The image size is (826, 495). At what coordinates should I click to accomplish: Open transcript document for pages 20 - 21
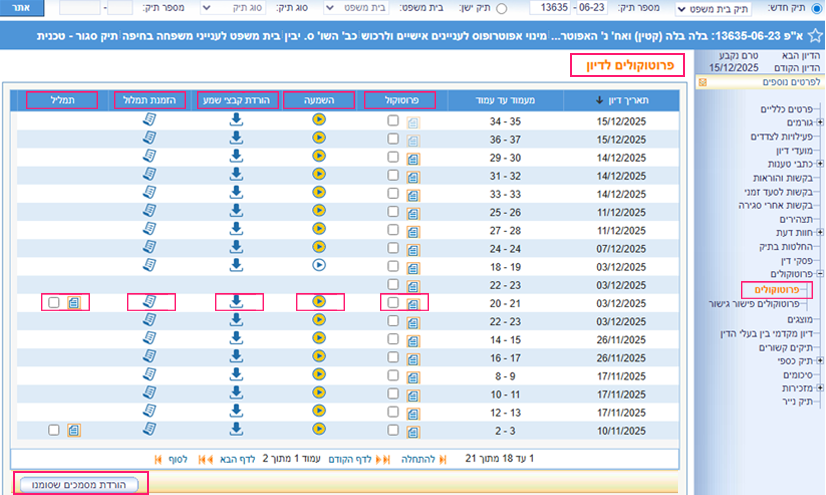click(x=74, y=303)
